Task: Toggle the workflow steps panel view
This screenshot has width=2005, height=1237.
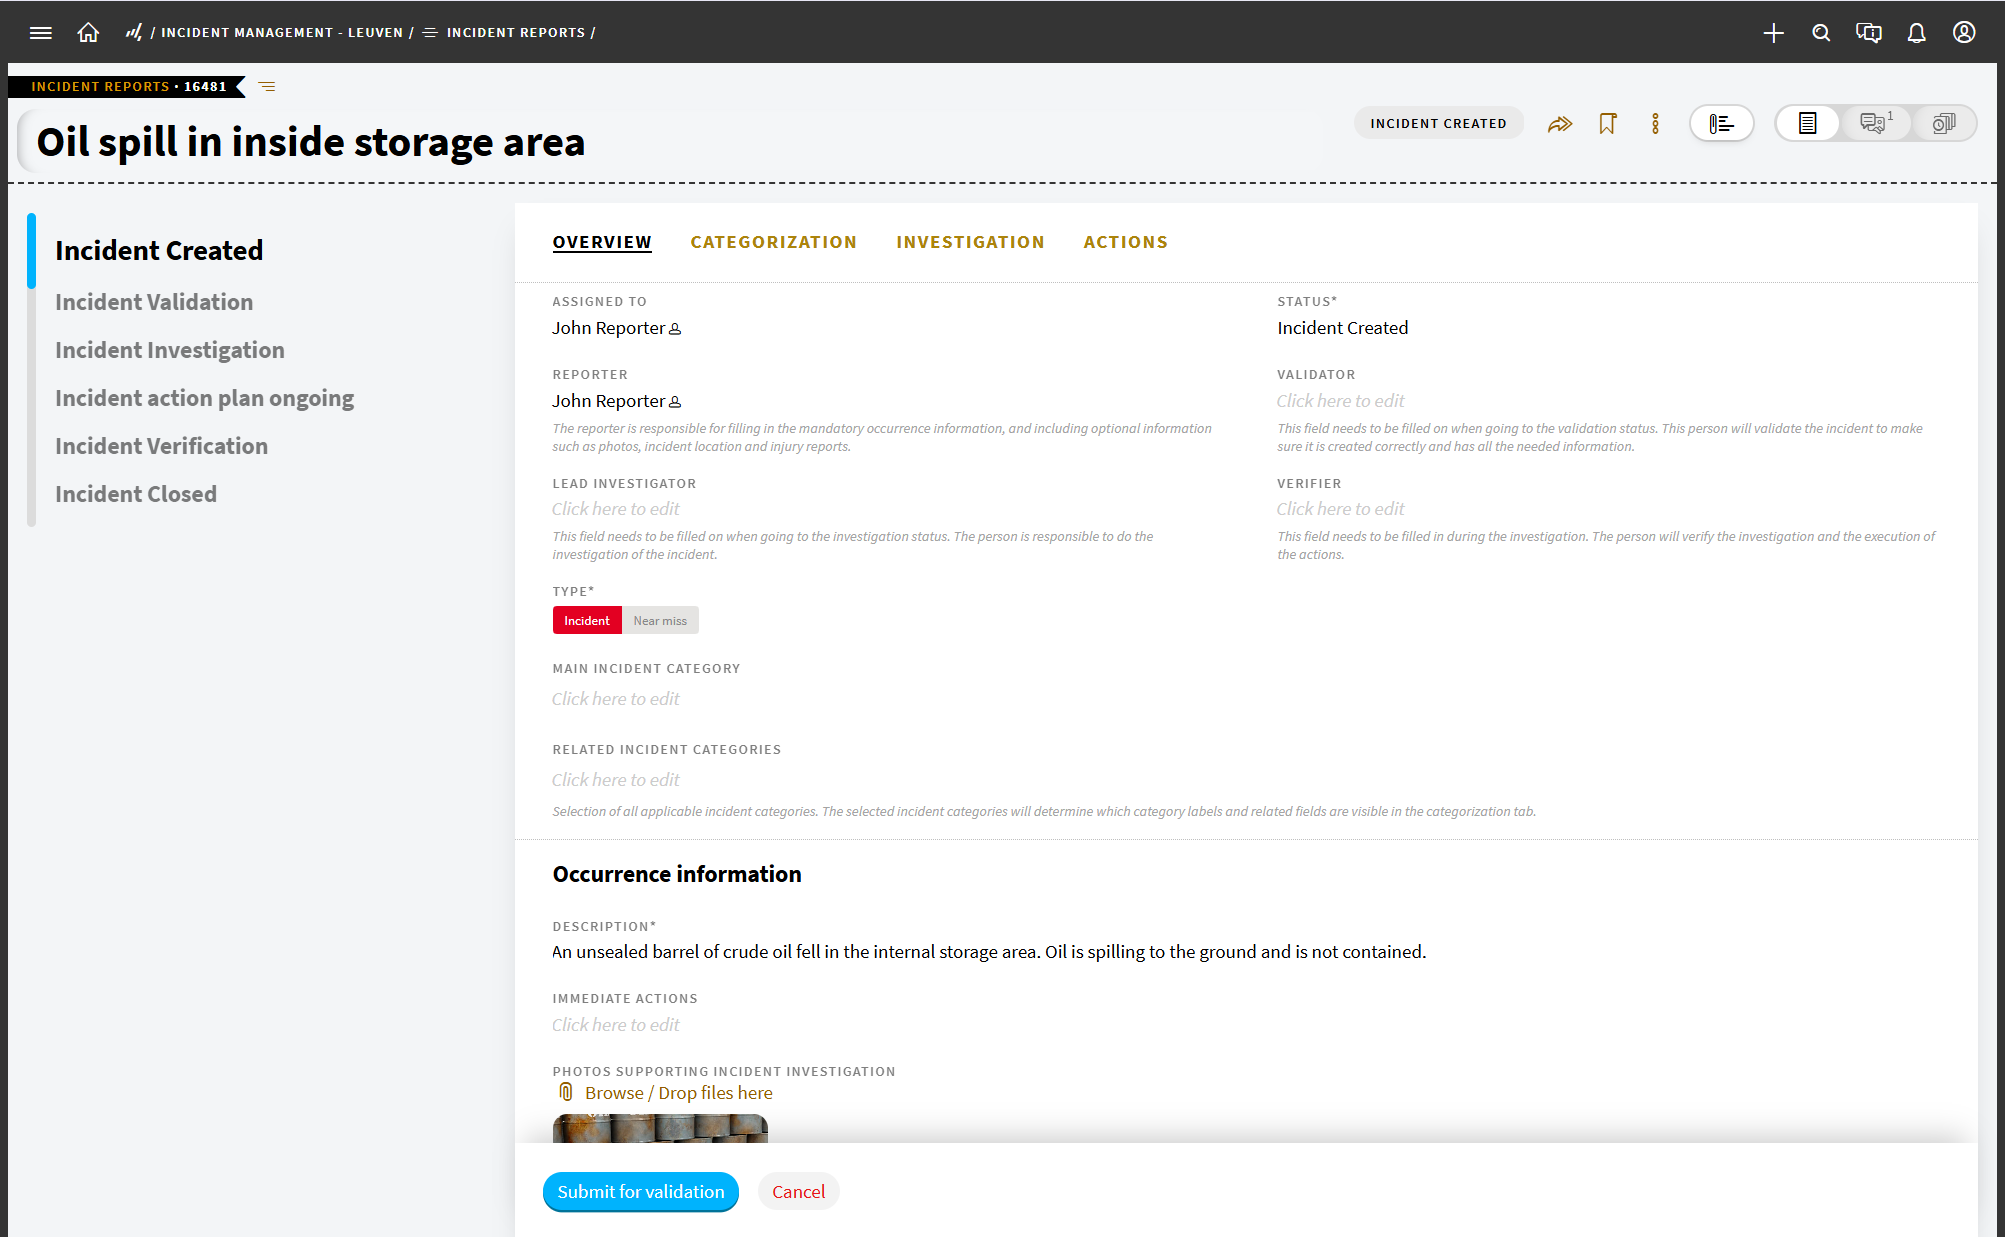Action: point(1722,124)
